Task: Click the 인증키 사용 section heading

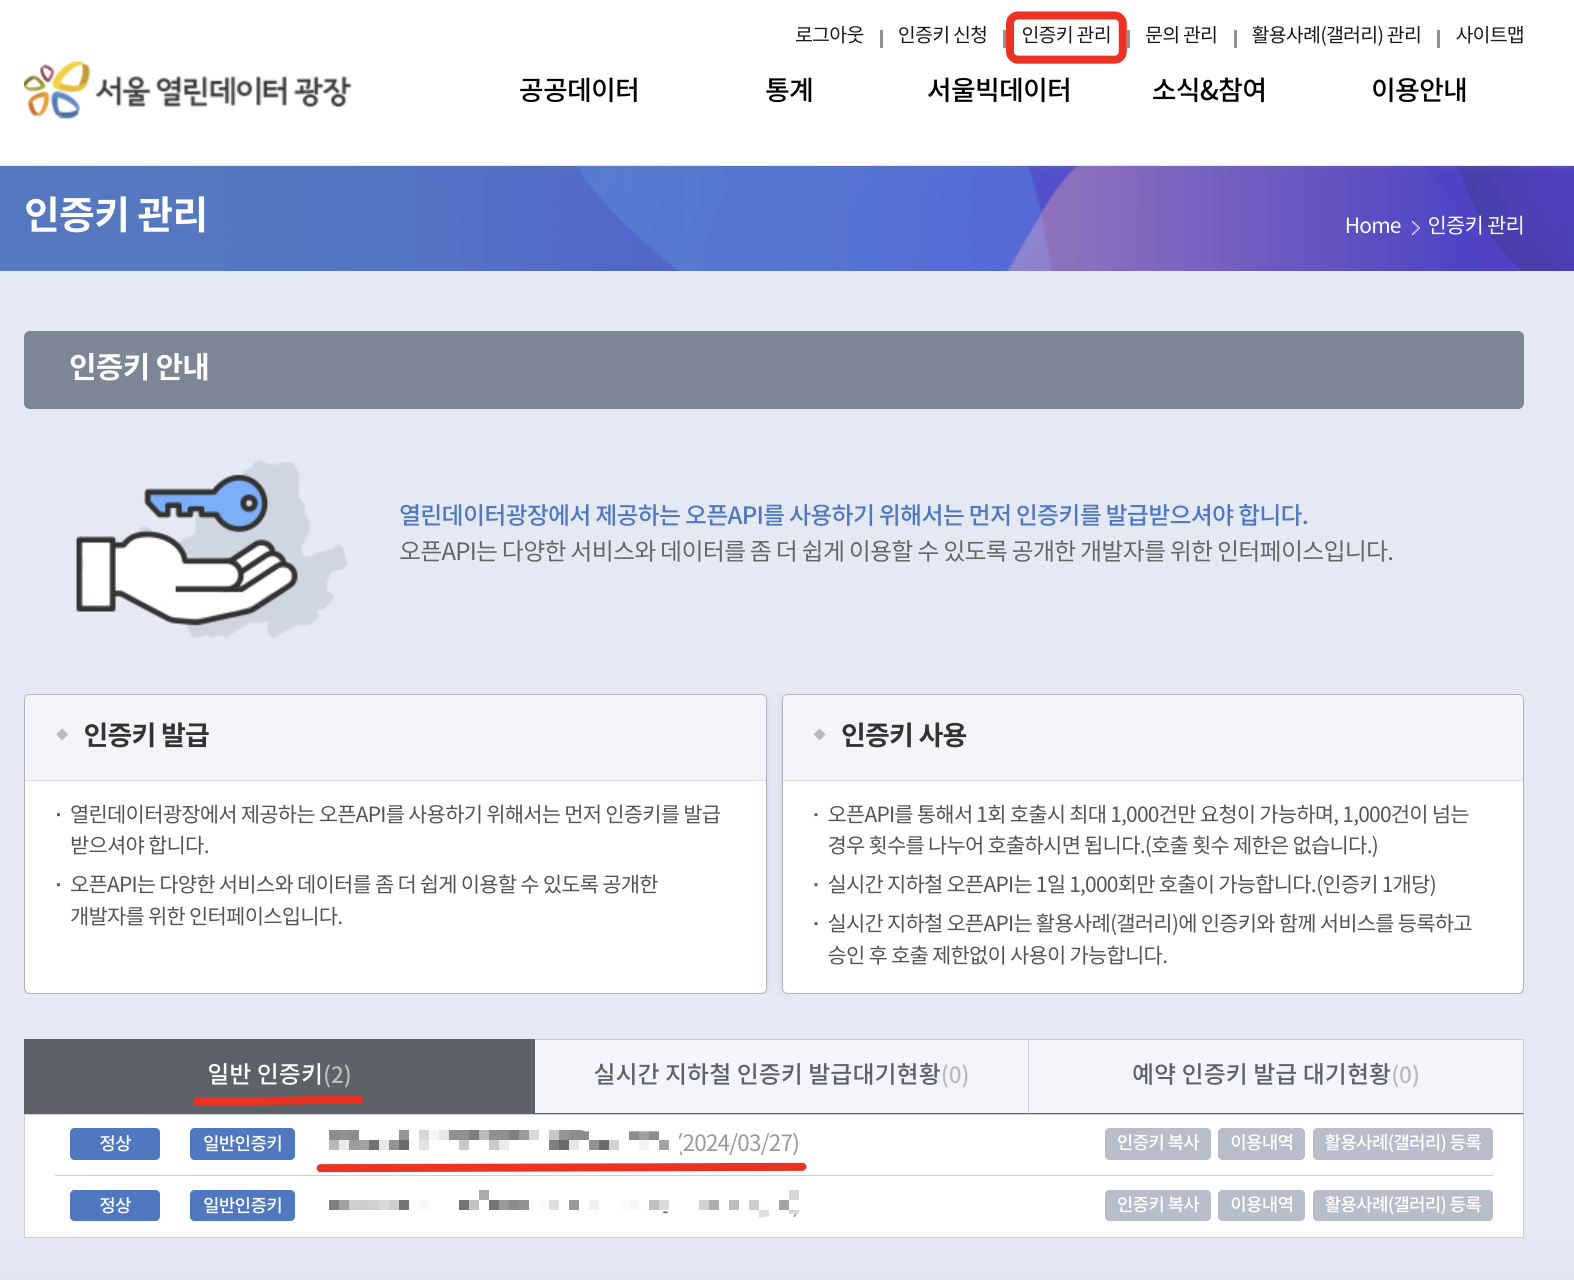Action: [x=903, y=736]
